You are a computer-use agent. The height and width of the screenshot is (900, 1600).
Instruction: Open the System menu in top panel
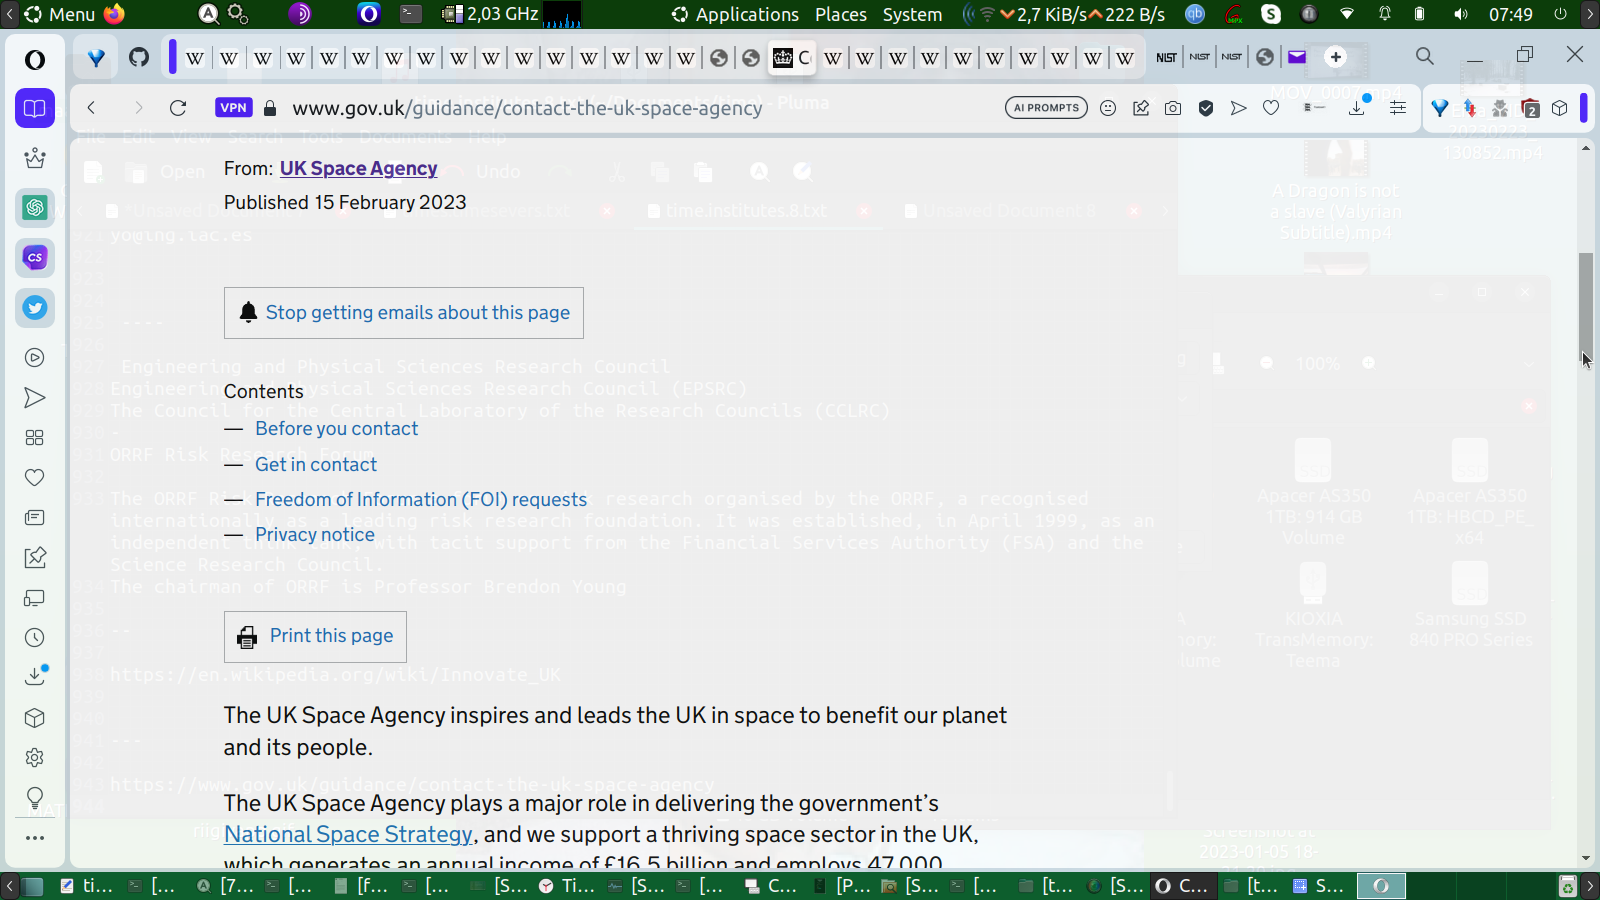point(912,14)
